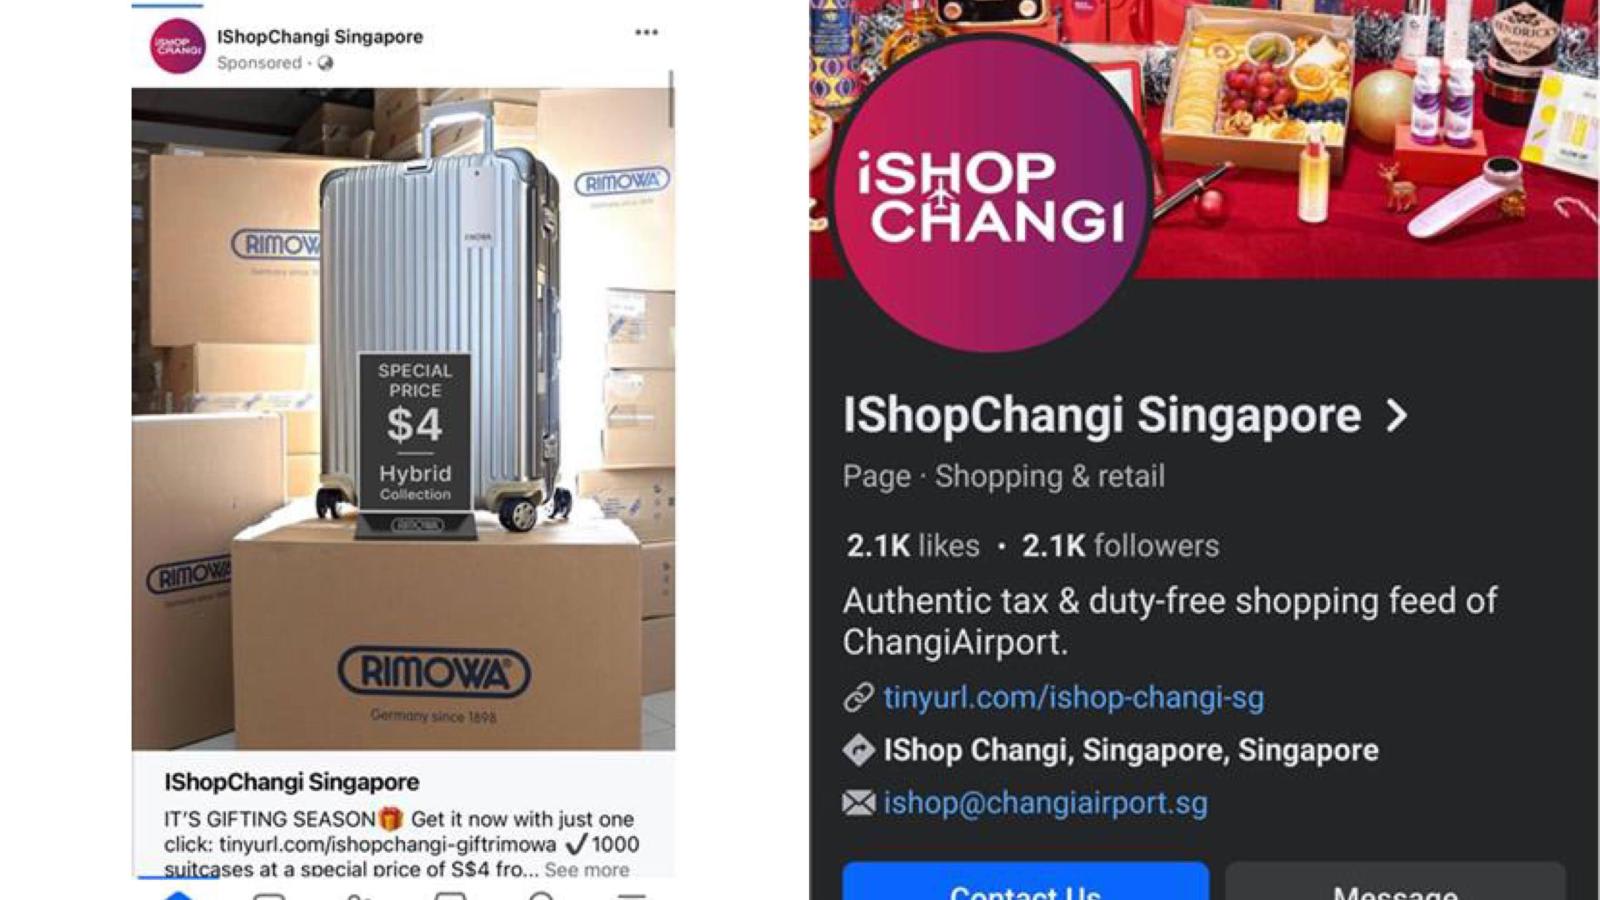The width and height of the screenshot is (1600, 900).
Task: Click the globe public-audience icon beside Sponsored
Action: click(x=325, y=63)
